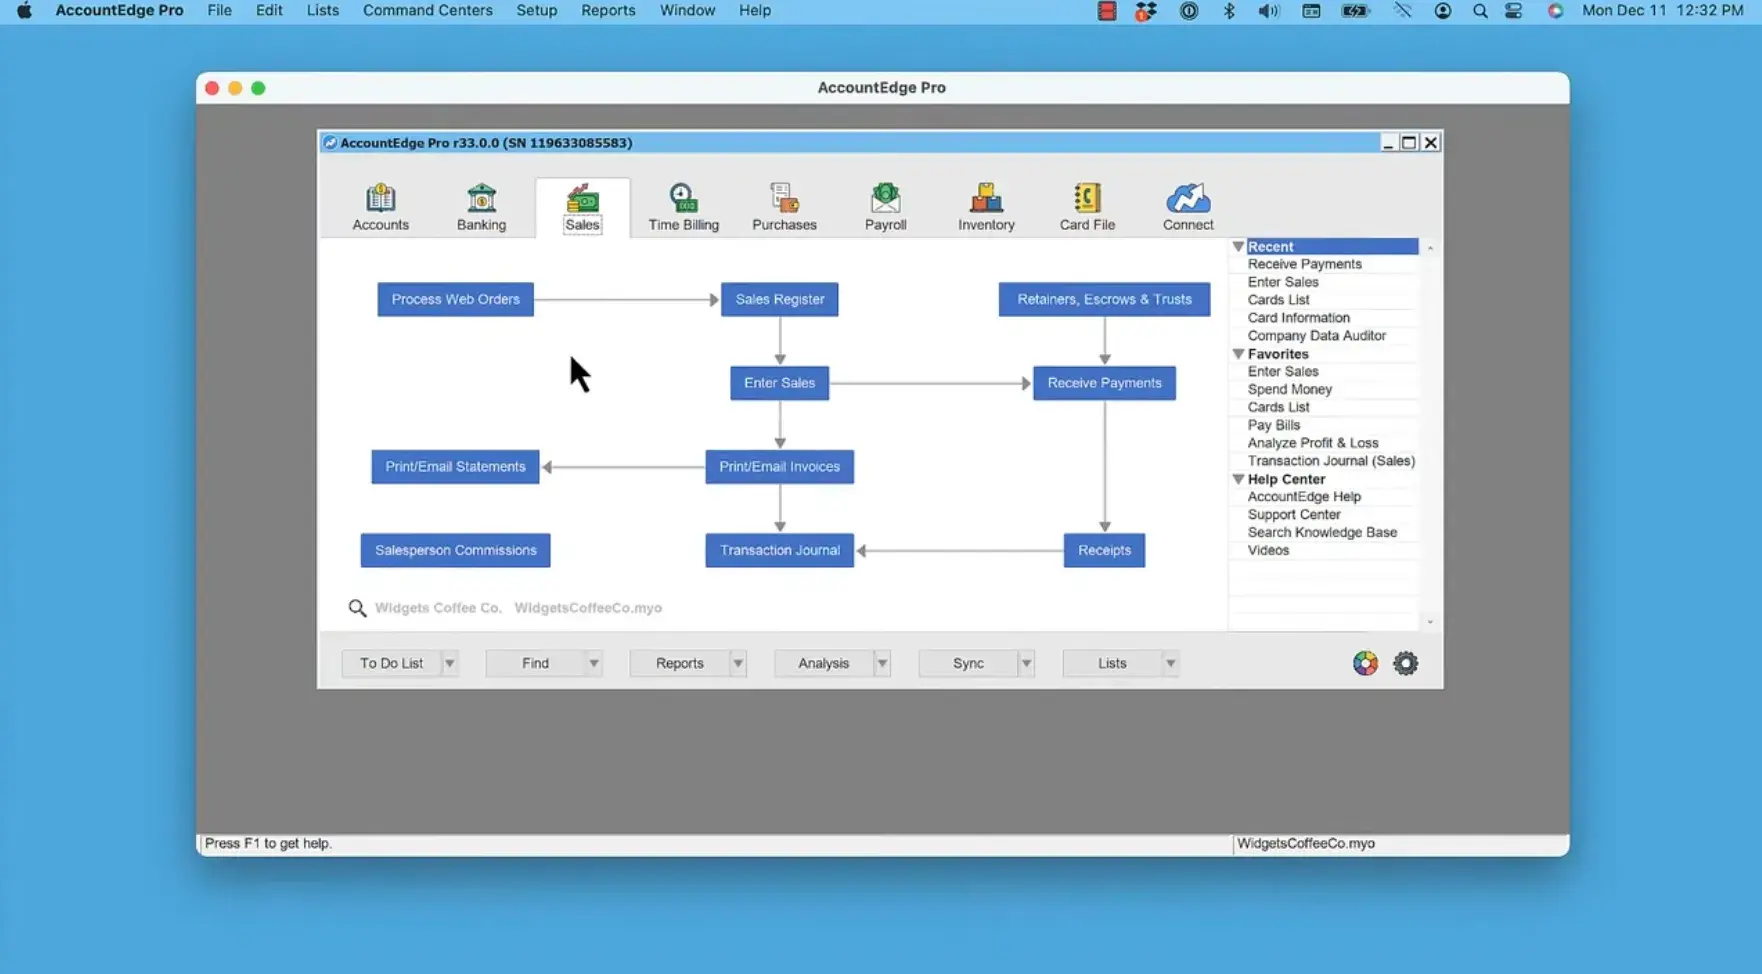Click the To Do List button

(391, 663)
